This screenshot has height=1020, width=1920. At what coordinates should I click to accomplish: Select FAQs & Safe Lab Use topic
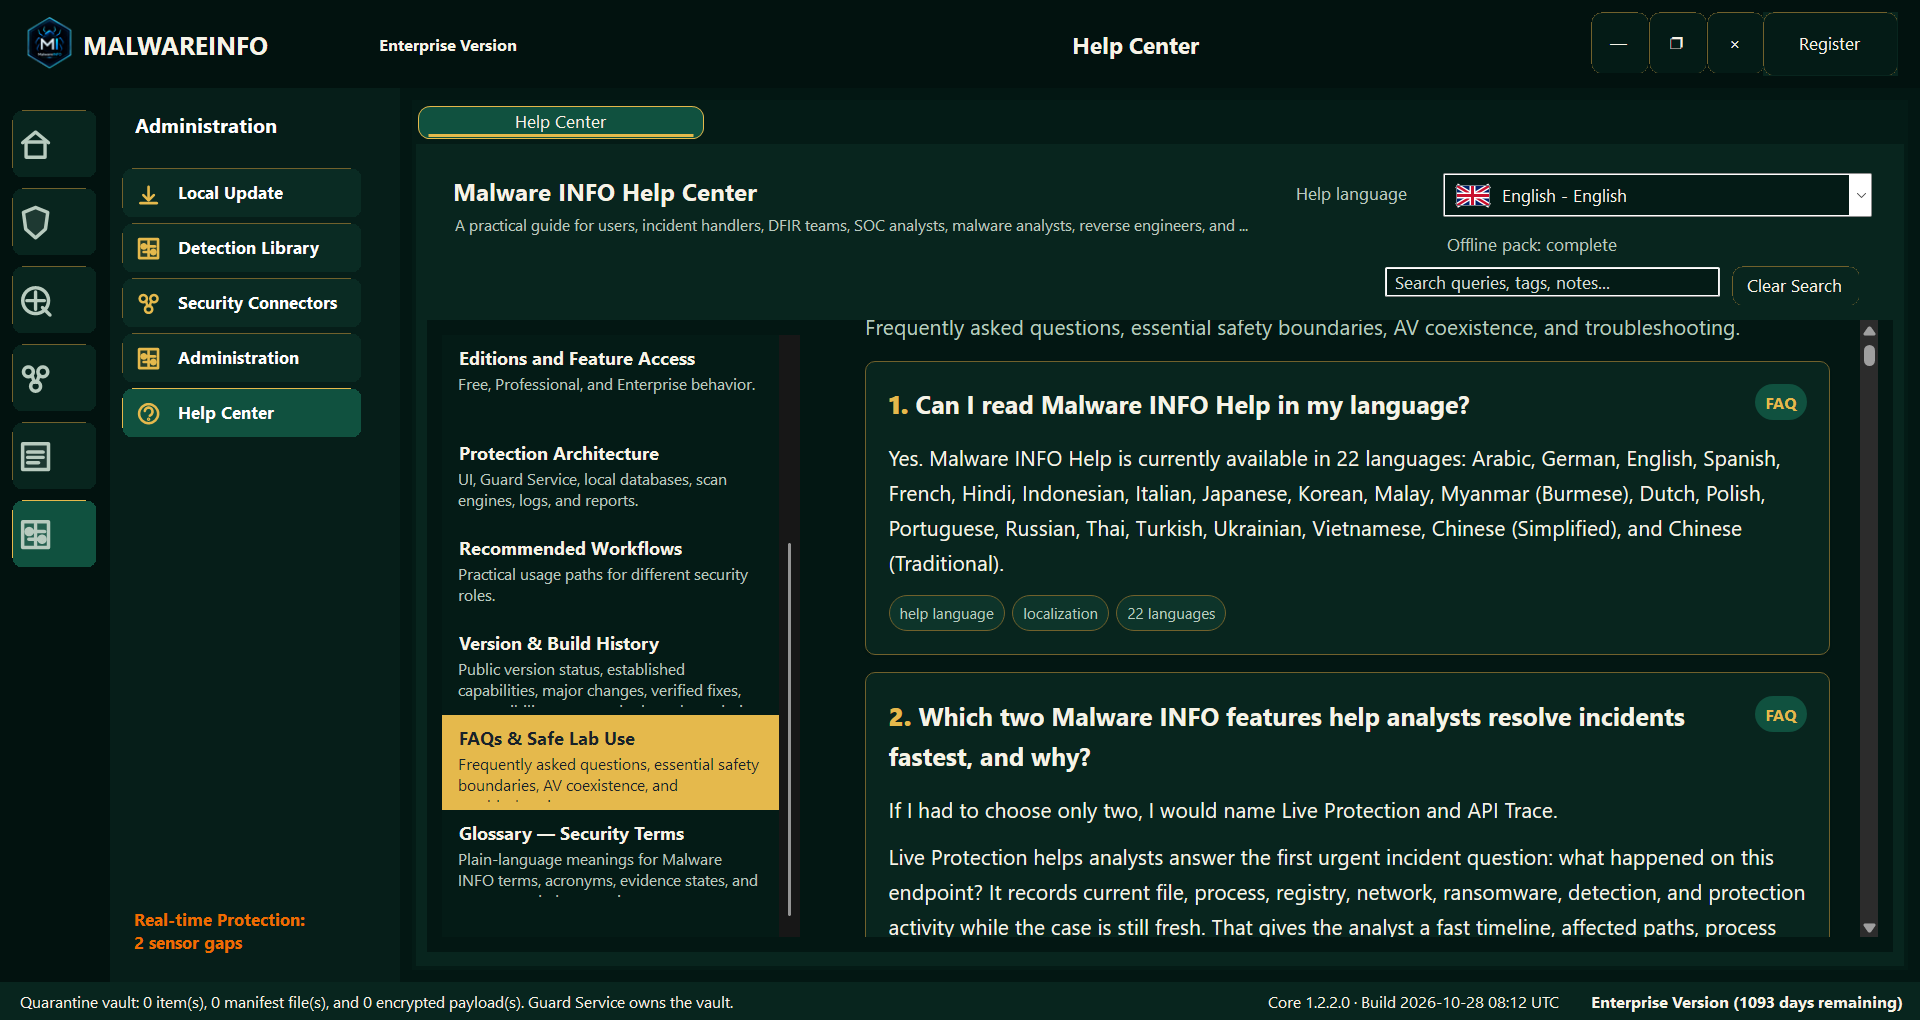pos(610,762)
